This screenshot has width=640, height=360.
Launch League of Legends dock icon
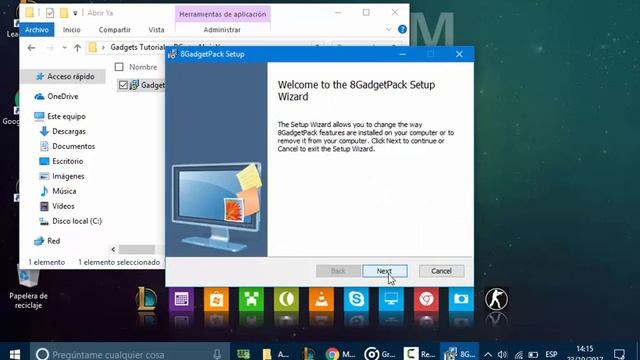pos(146,299)
